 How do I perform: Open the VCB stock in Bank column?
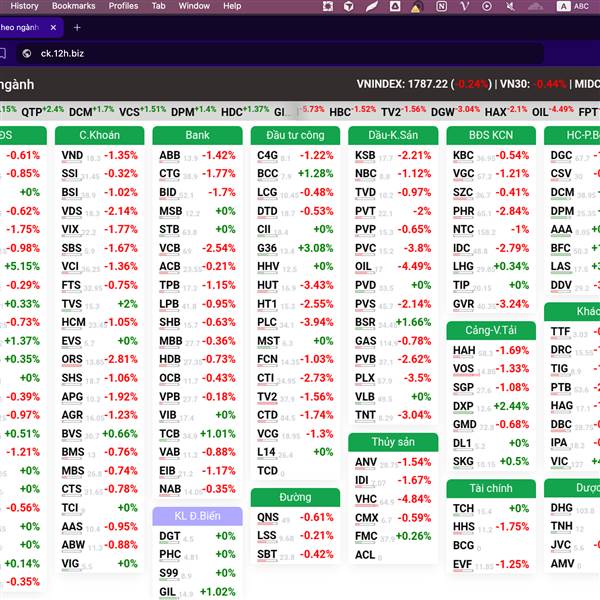[170, 248]
